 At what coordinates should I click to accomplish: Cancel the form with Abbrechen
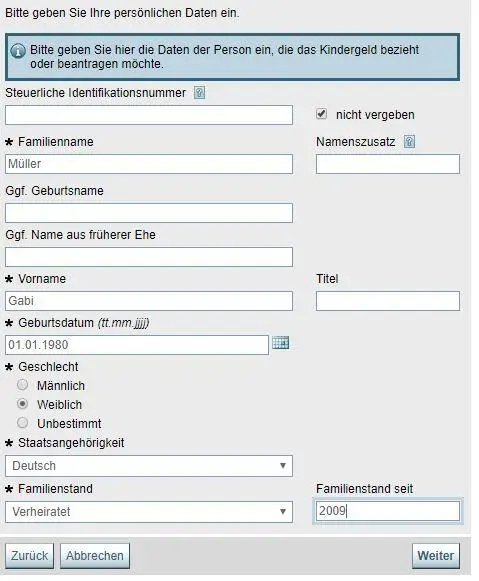tap(95, 555)
